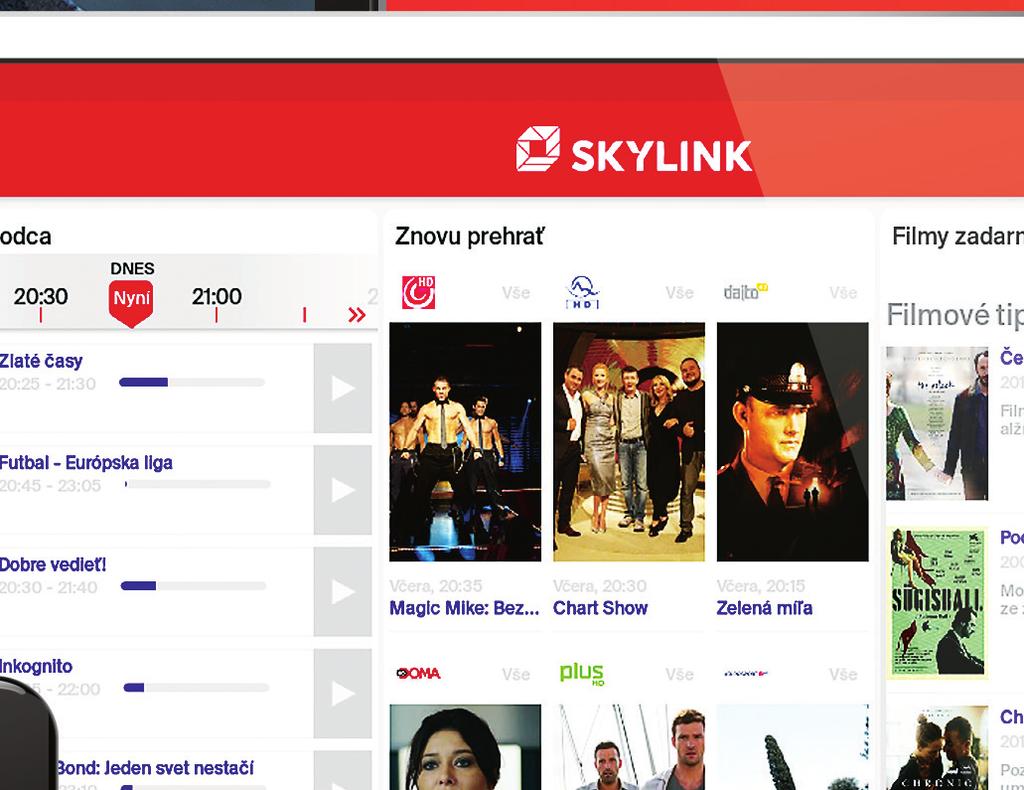Show all replays via Vše next to red HD logo
The height and width of the screenshot is (790, 1024).
pos(516,292)
